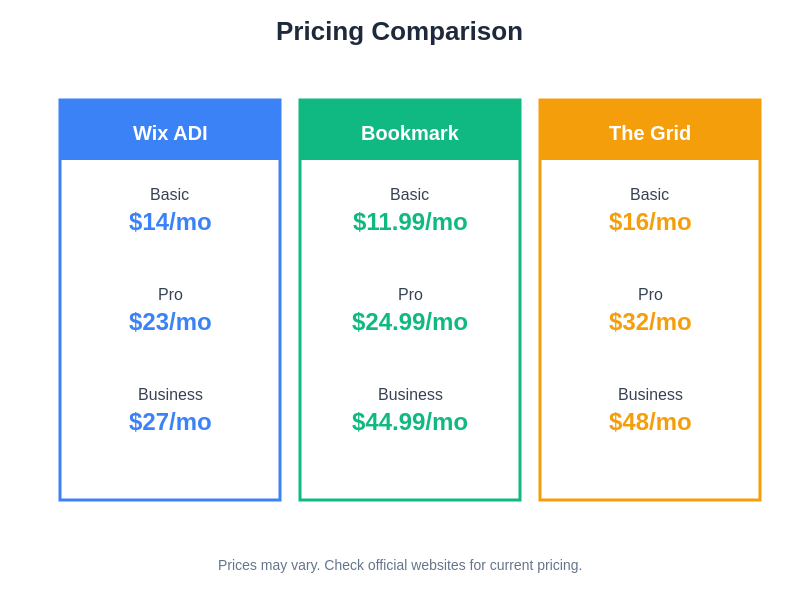Image resolution: width=800 pixels, height=600 pixels.
Task: Click the Pricing Comparison title
Action: tap(399, 31)
